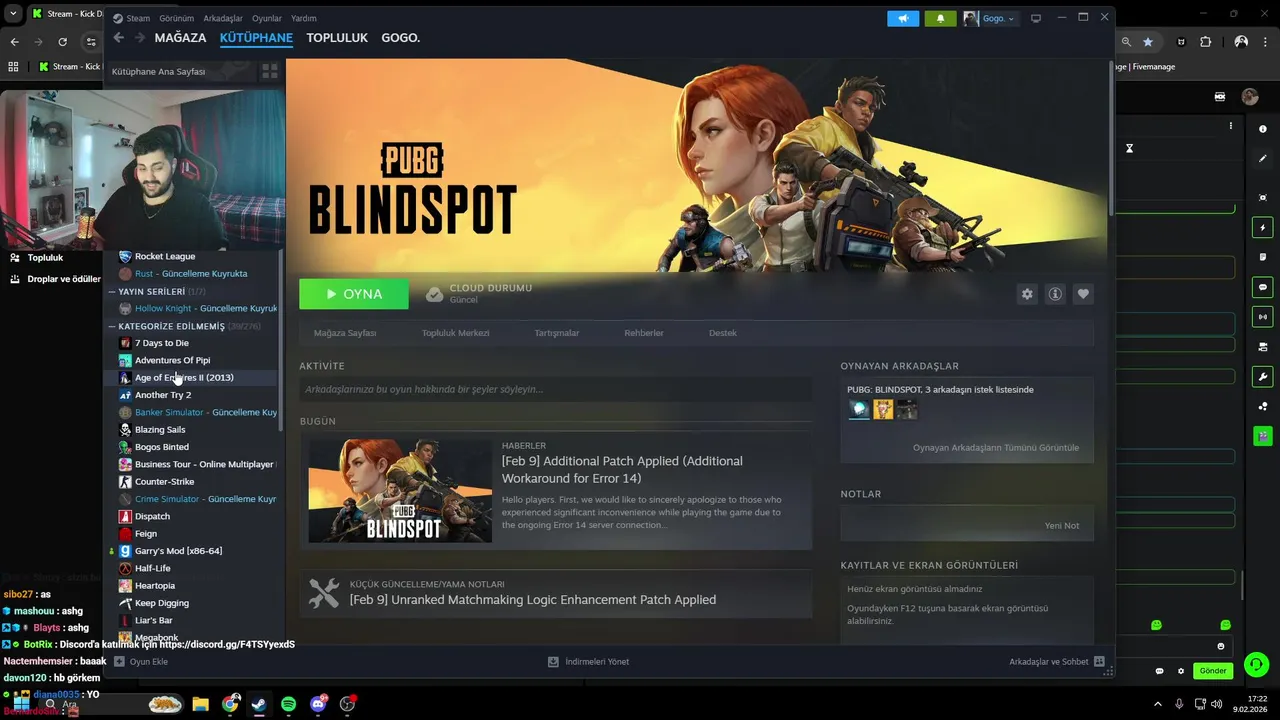Open Mağaza Sayfası link
This screenshot has width=1280, height=720.
pyautogui.click(x=345, y=333)
